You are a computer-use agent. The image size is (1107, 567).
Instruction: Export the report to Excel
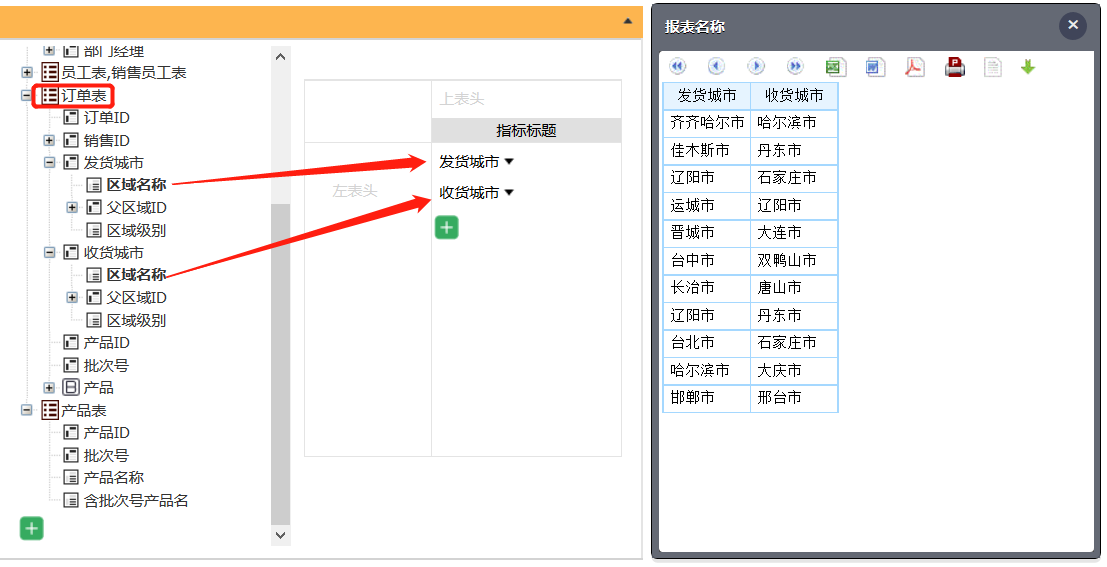836,67
